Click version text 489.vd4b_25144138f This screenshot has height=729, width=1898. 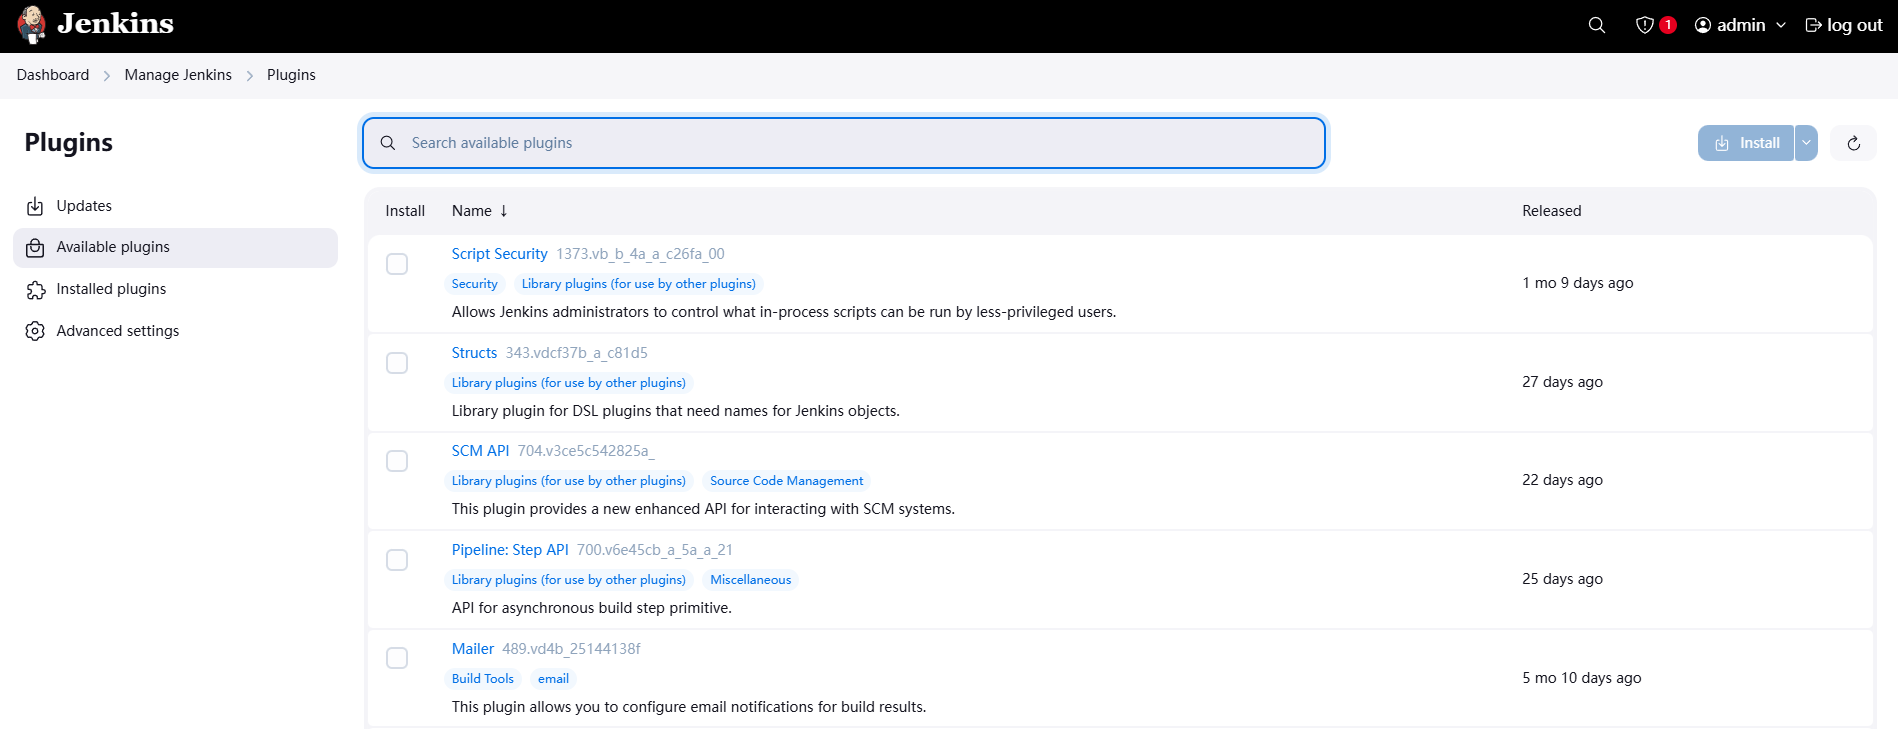571,649
